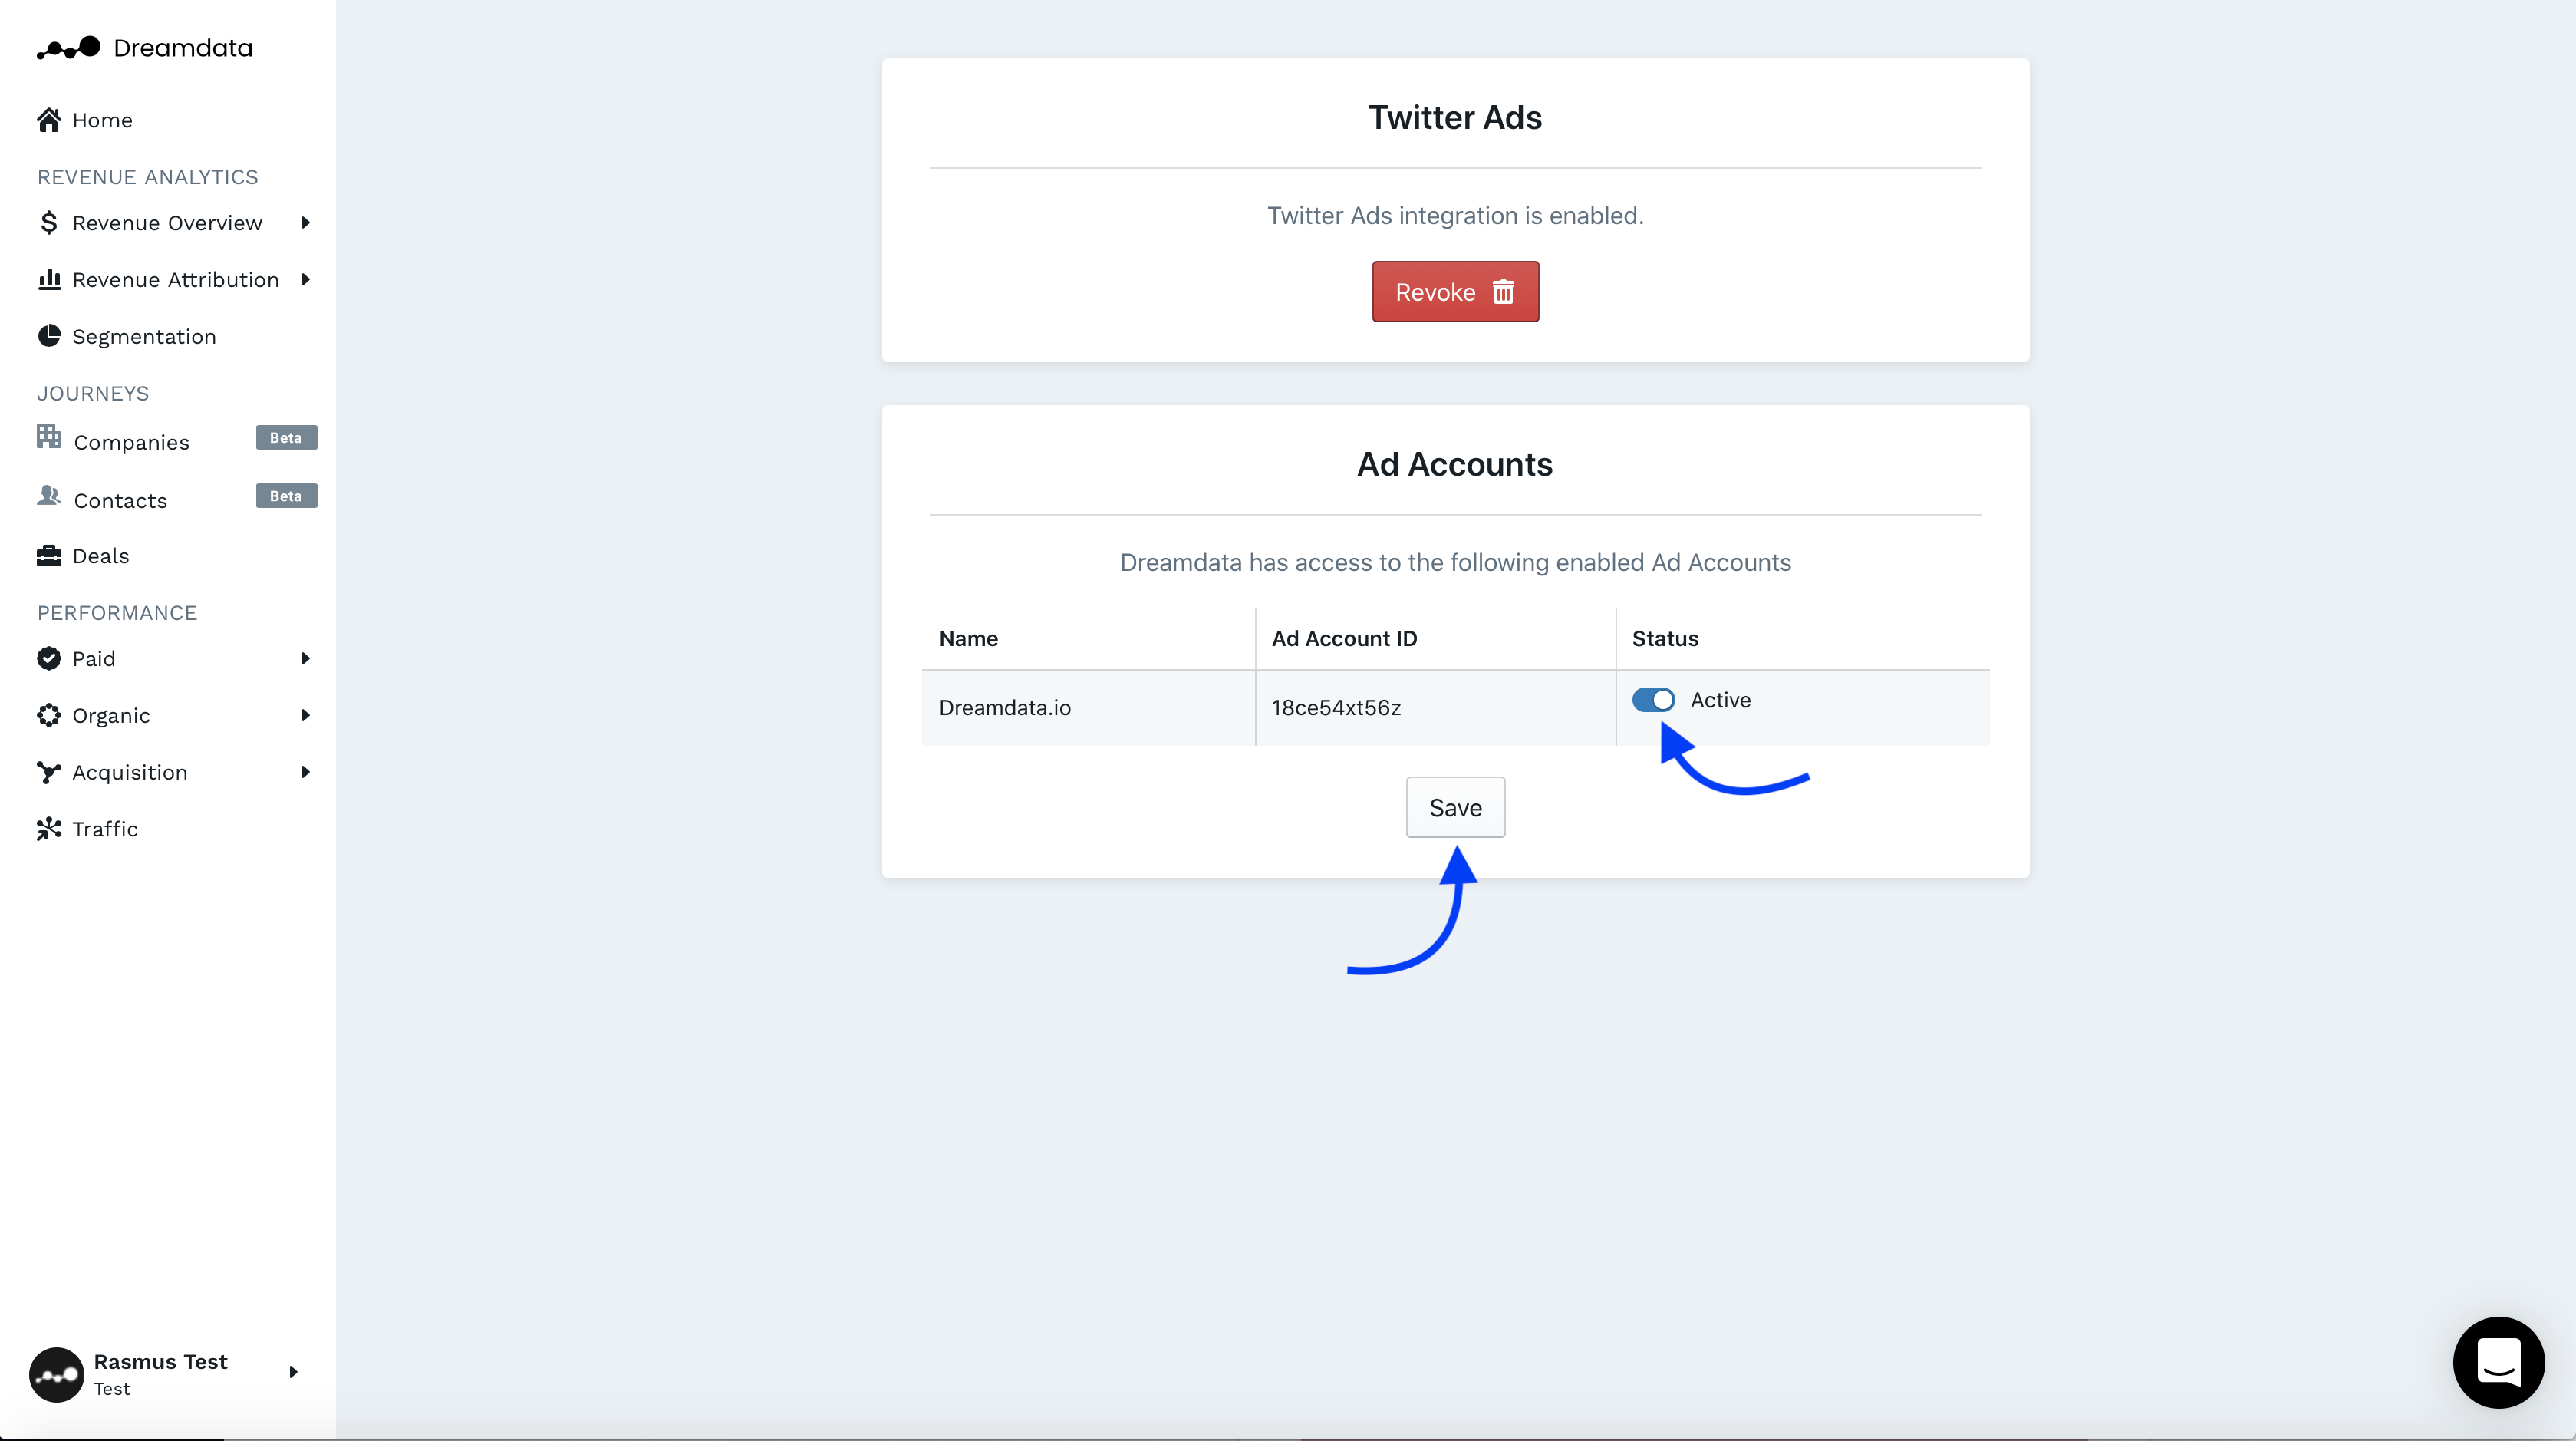2576x1441 pixels.
Task: Click the Save button
Action: pos(1455,807)
